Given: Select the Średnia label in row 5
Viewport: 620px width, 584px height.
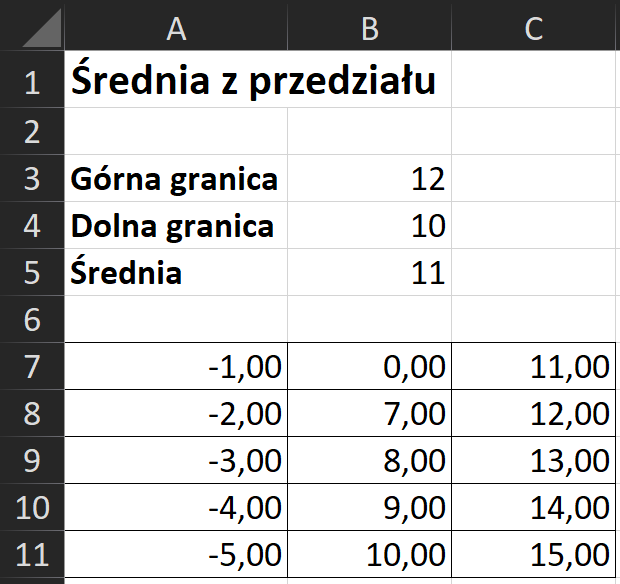Looking at the screenshot, I should [176, 272].
